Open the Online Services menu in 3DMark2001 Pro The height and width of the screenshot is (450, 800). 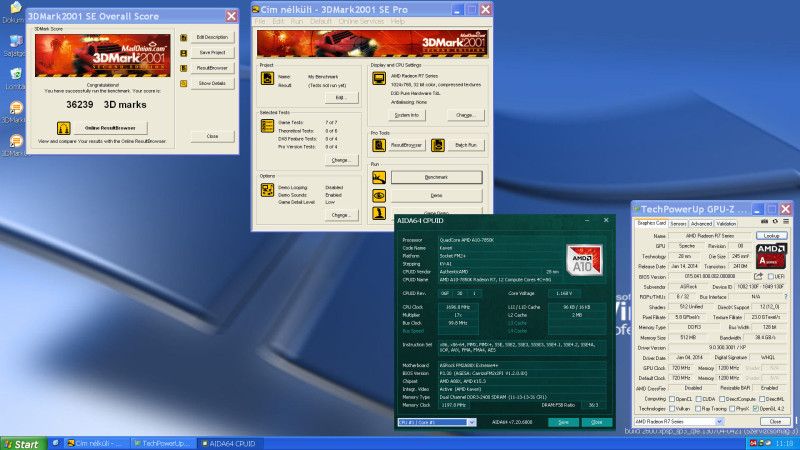coord(361,21)
